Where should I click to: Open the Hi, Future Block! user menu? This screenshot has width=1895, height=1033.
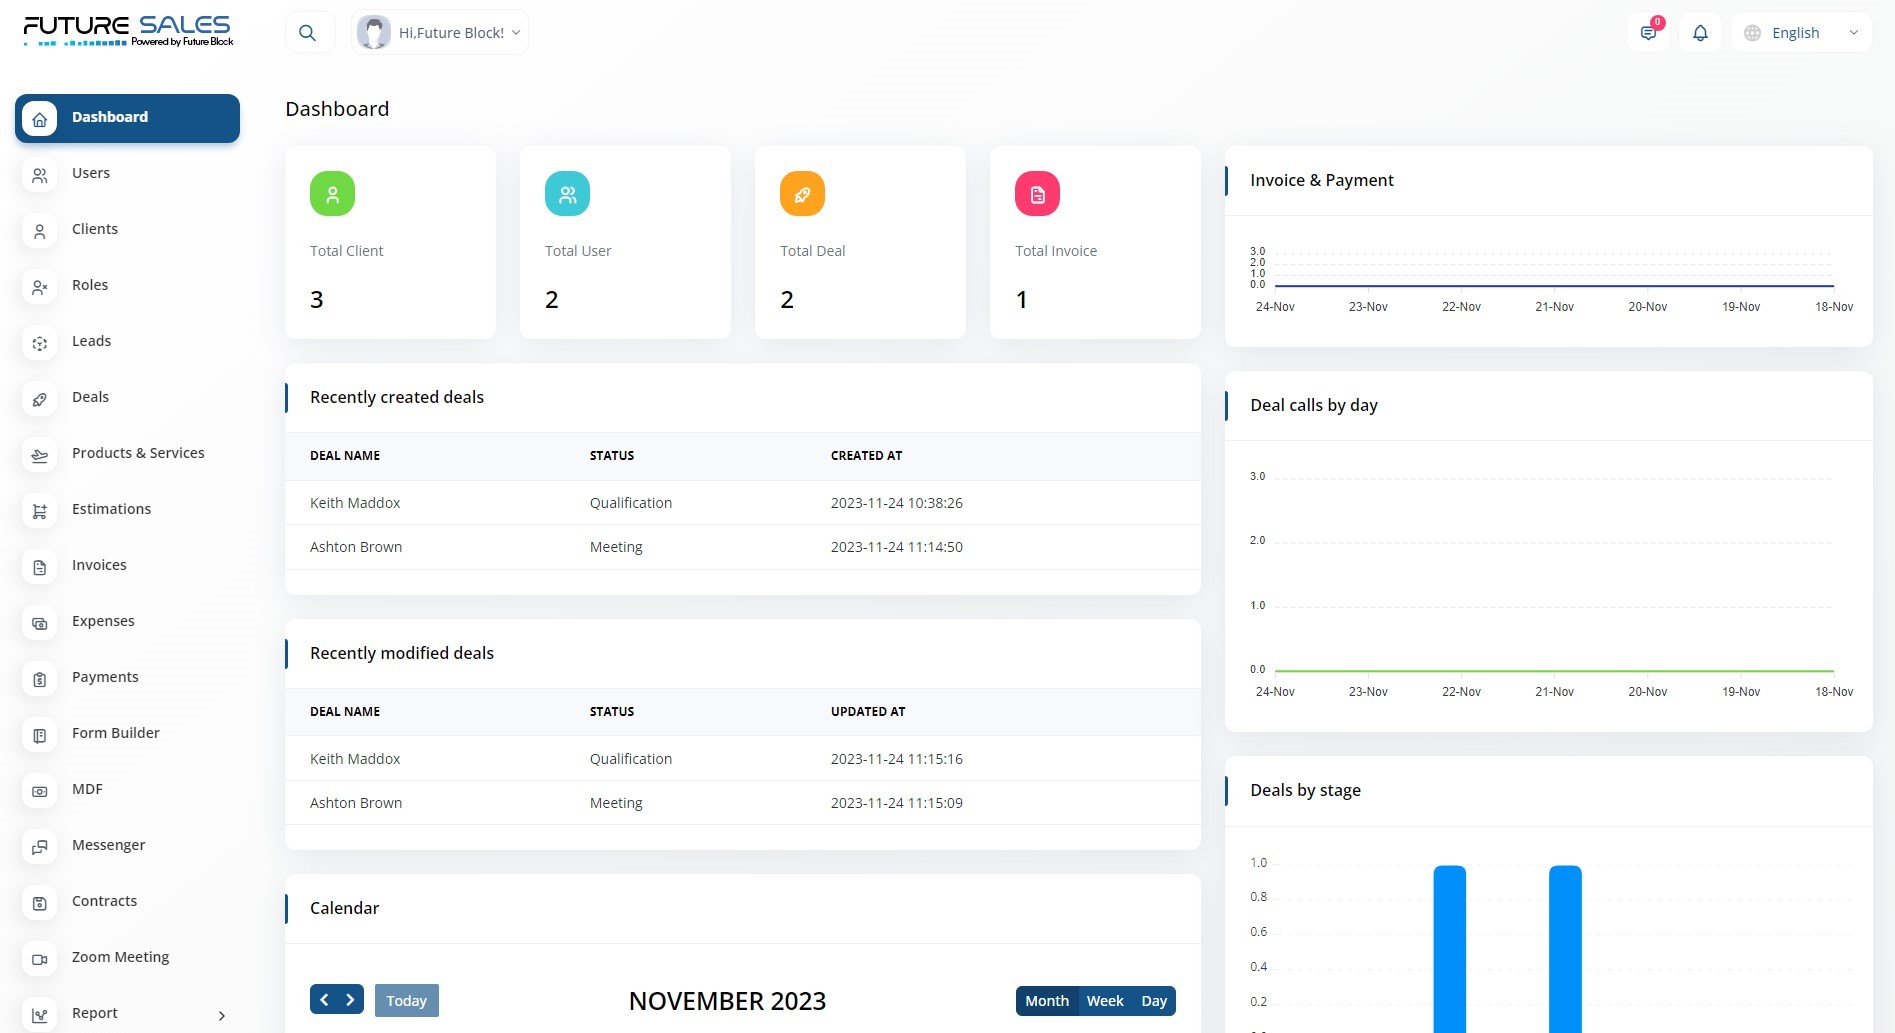coord(441,33)
